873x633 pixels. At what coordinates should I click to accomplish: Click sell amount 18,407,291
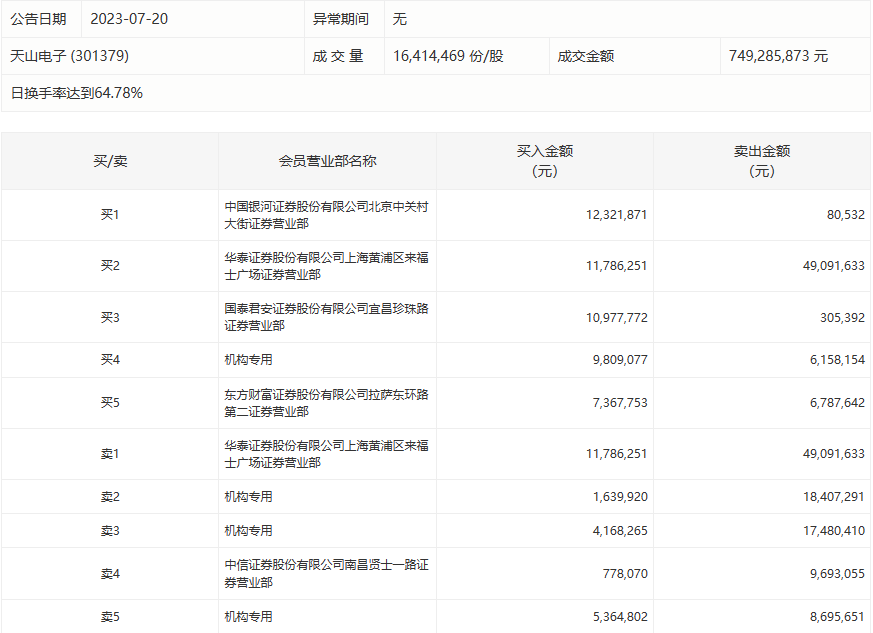pos(833,497)
